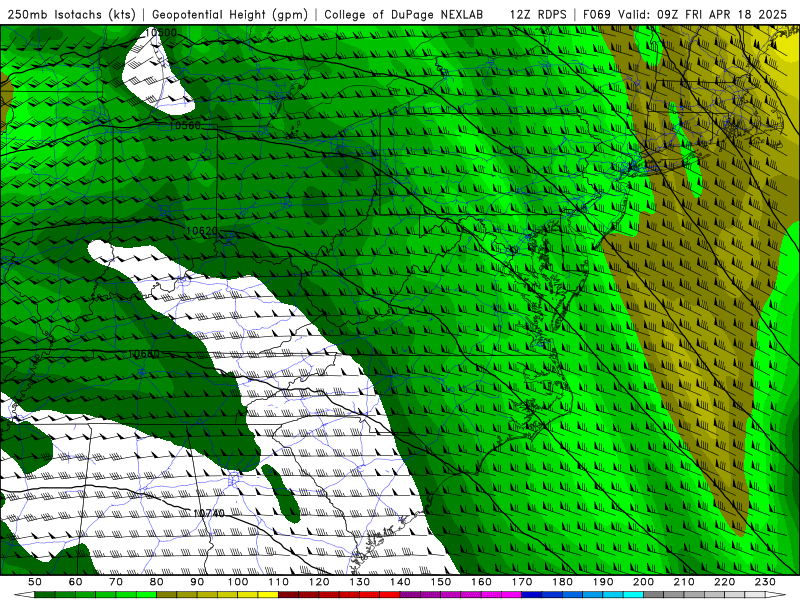800x600 pixels.
Task: Click the 10500 height contour label
Action: (x=161, y=33)
